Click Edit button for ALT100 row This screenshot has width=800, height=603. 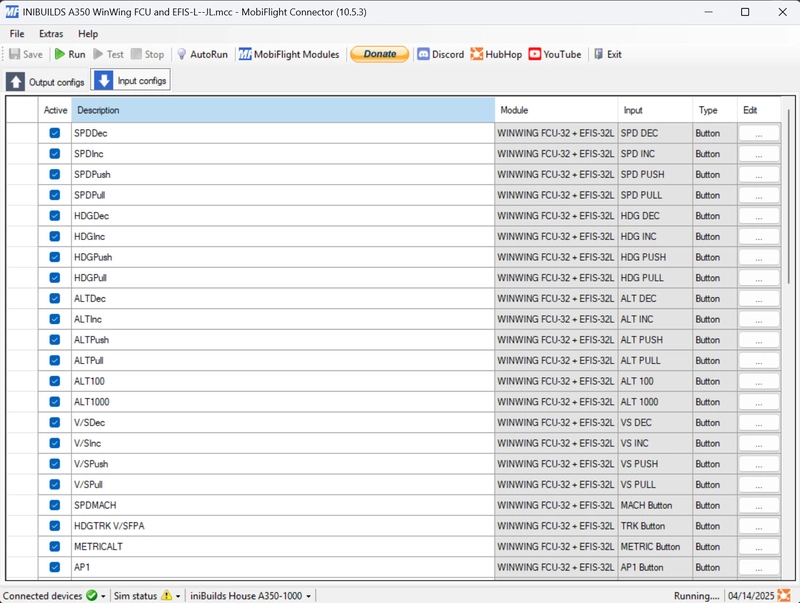[x=759, y=381]
